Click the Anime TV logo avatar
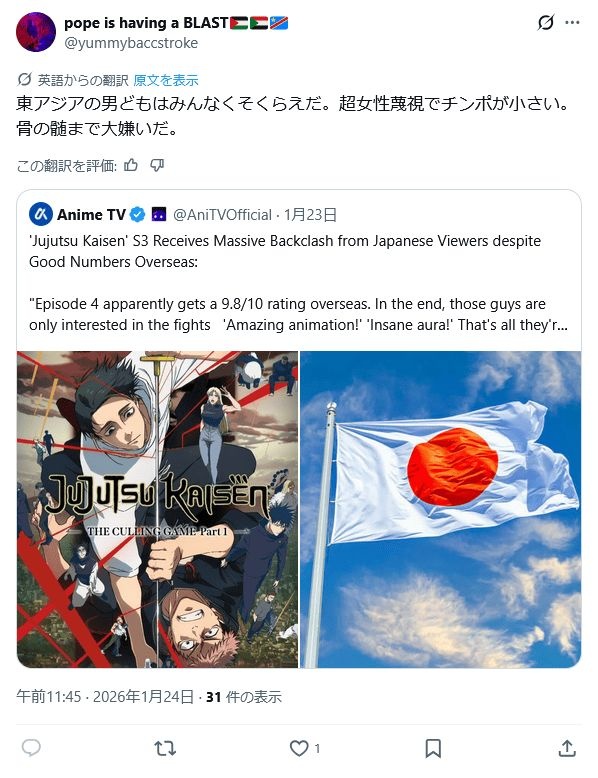 41,214
